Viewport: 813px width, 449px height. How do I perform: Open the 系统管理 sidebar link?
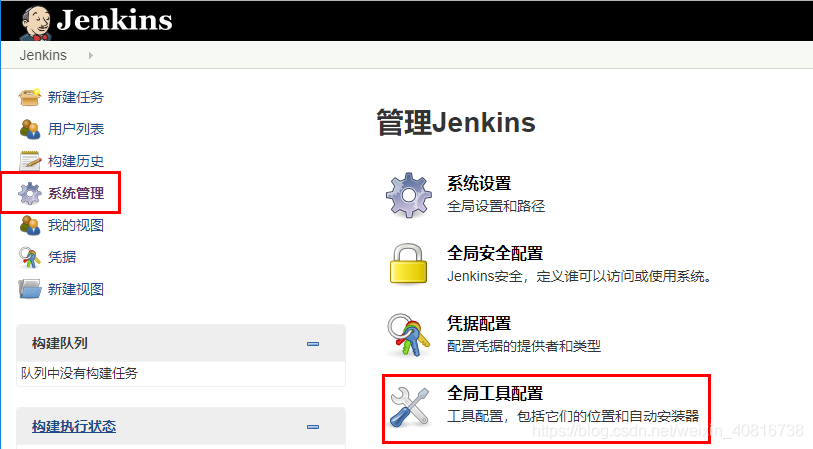point(76,193)
